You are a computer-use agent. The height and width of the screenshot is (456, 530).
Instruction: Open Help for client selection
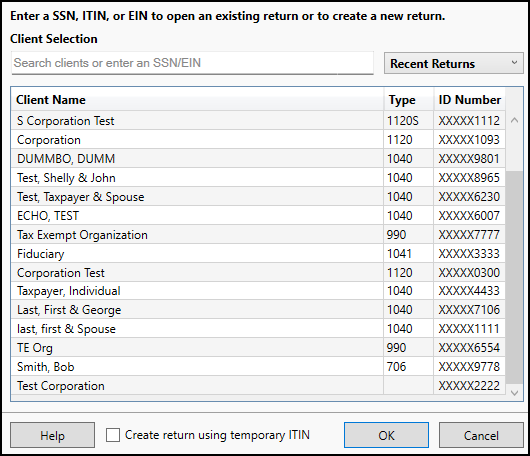[x=52, y=435]
